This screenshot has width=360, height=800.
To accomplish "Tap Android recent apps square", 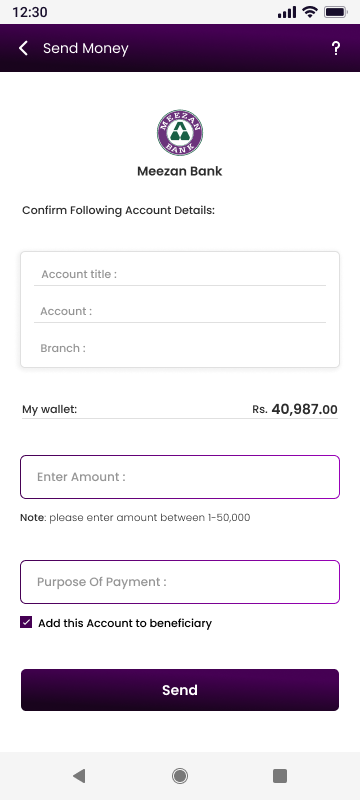I will 280,776.
